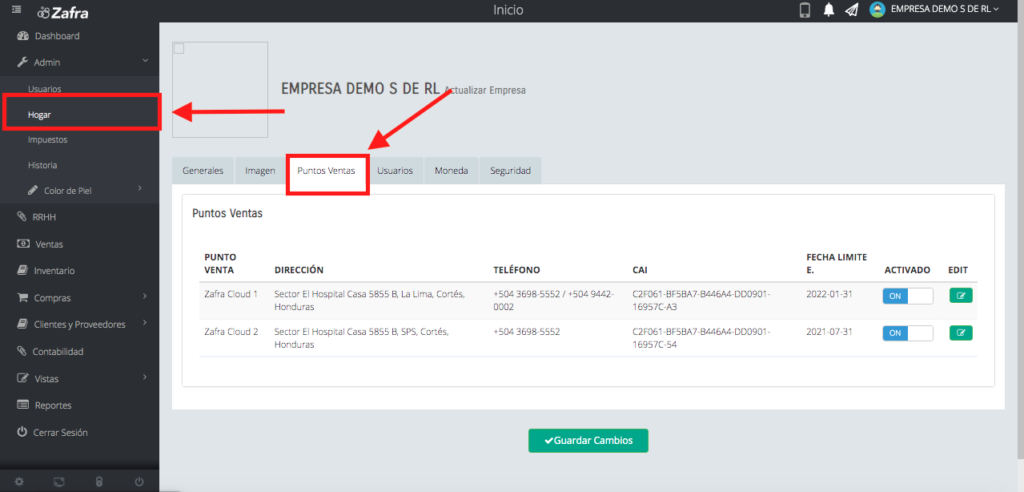Click the Inventario book icon in sidebar

pyautogui.click(x=22, y=271)
